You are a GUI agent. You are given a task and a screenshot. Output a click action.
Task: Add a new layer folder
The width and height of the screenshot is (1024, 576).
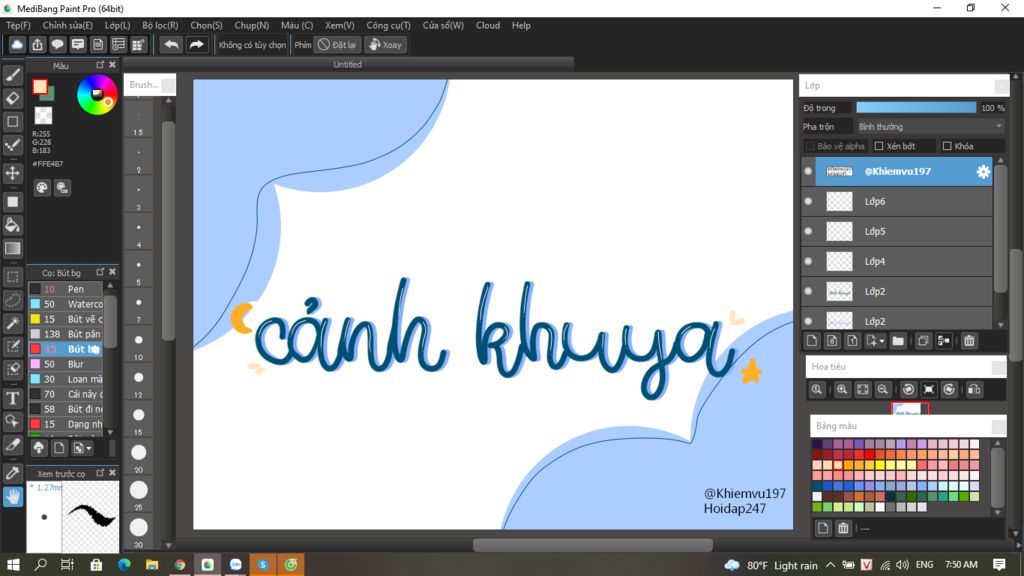[898, 340]
